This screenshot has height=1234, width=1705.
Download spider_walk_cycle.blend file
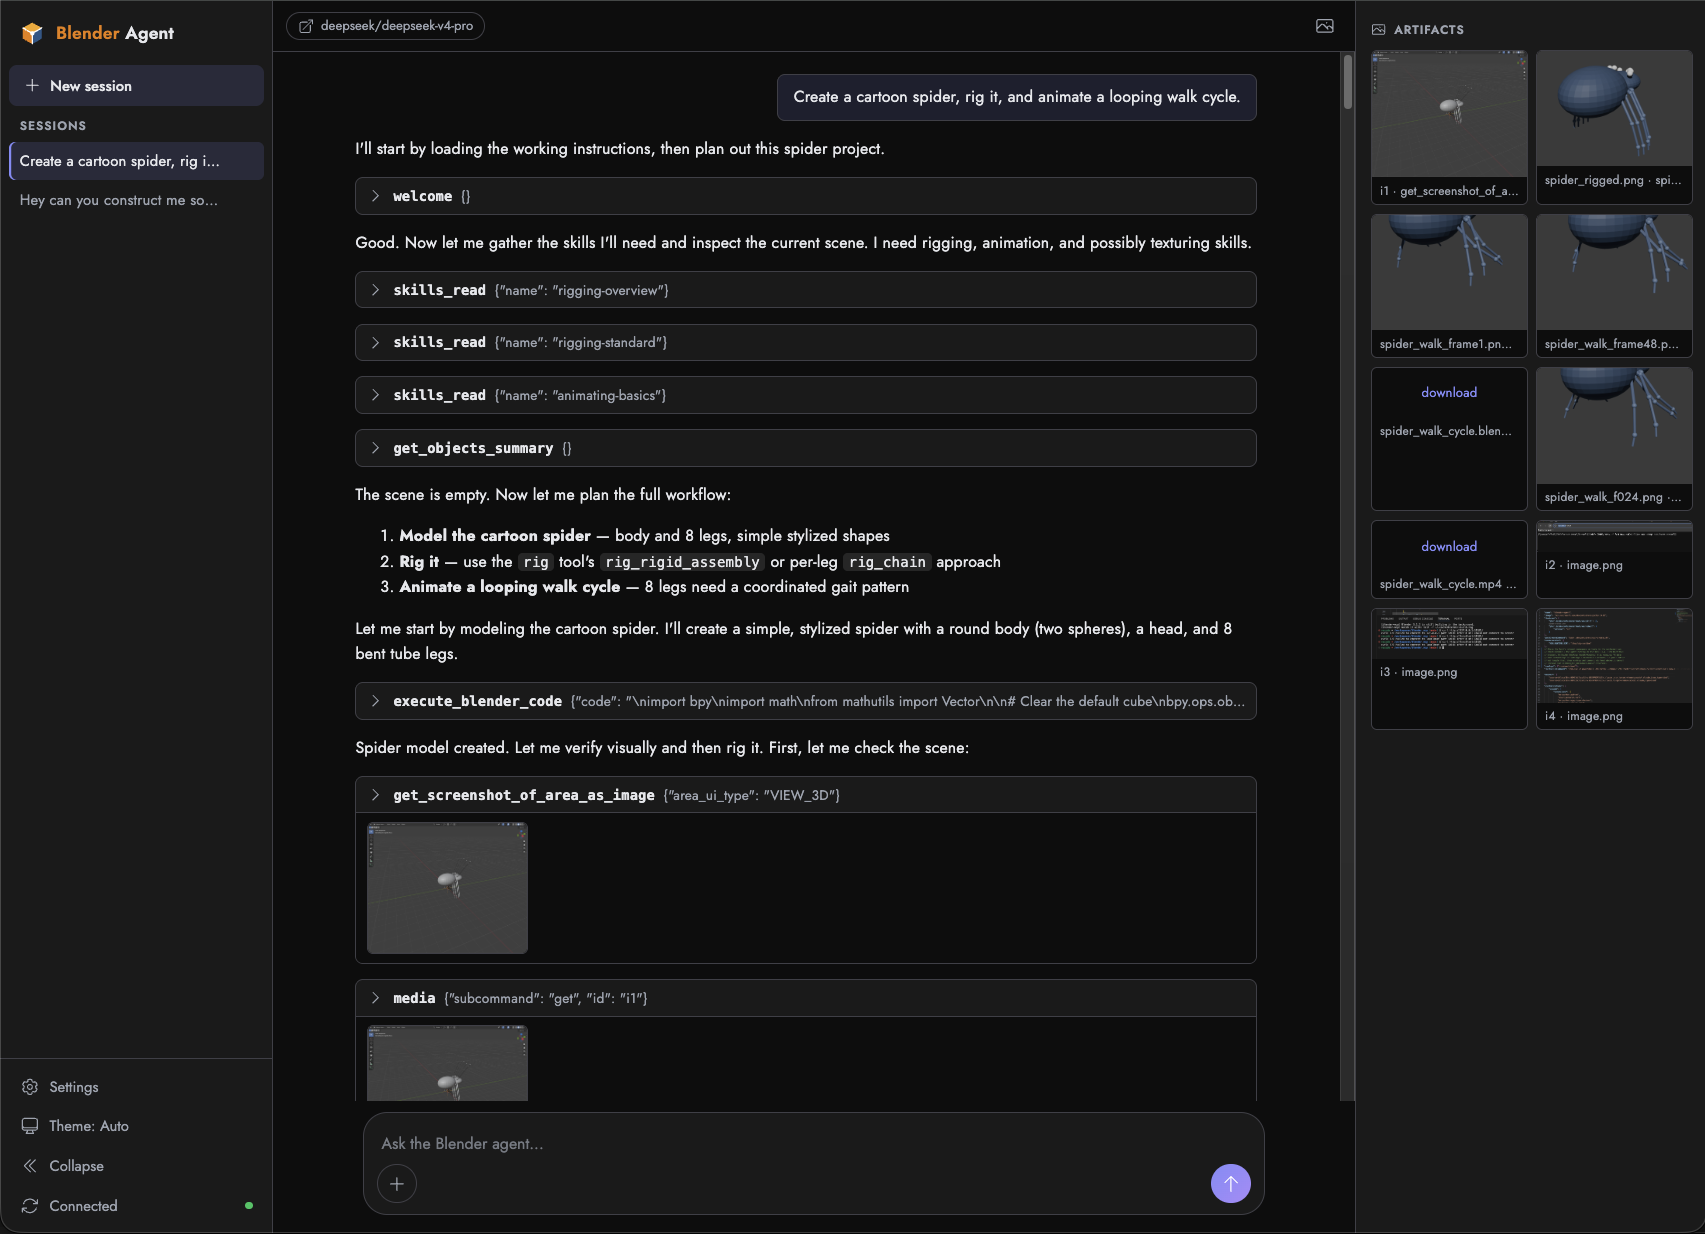click(1449, 393)
